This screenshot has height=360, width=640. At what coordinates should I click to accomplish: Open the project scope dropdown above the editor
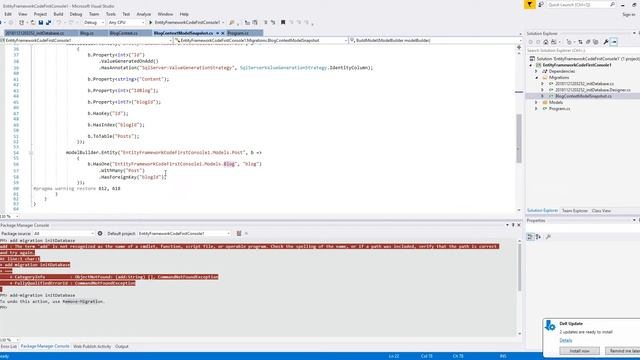pyautogui.click(x=87, y=40)
